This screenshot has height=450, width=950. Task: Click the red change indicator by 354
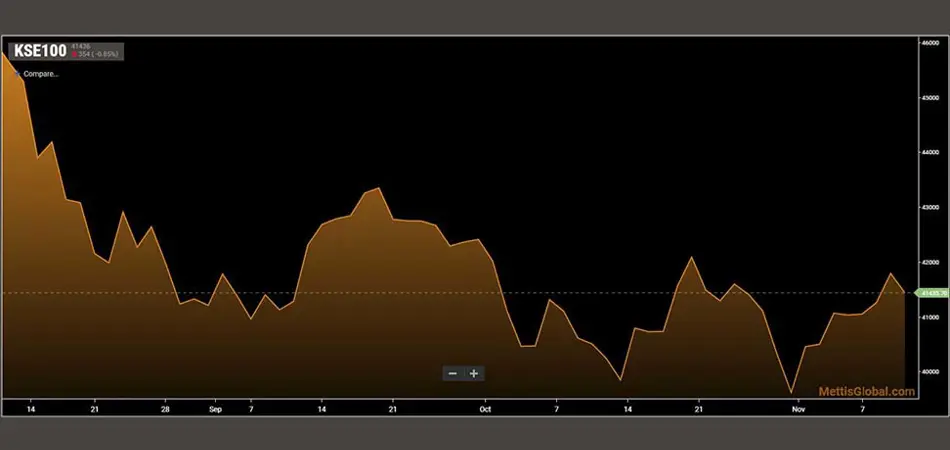pos(74,55)
